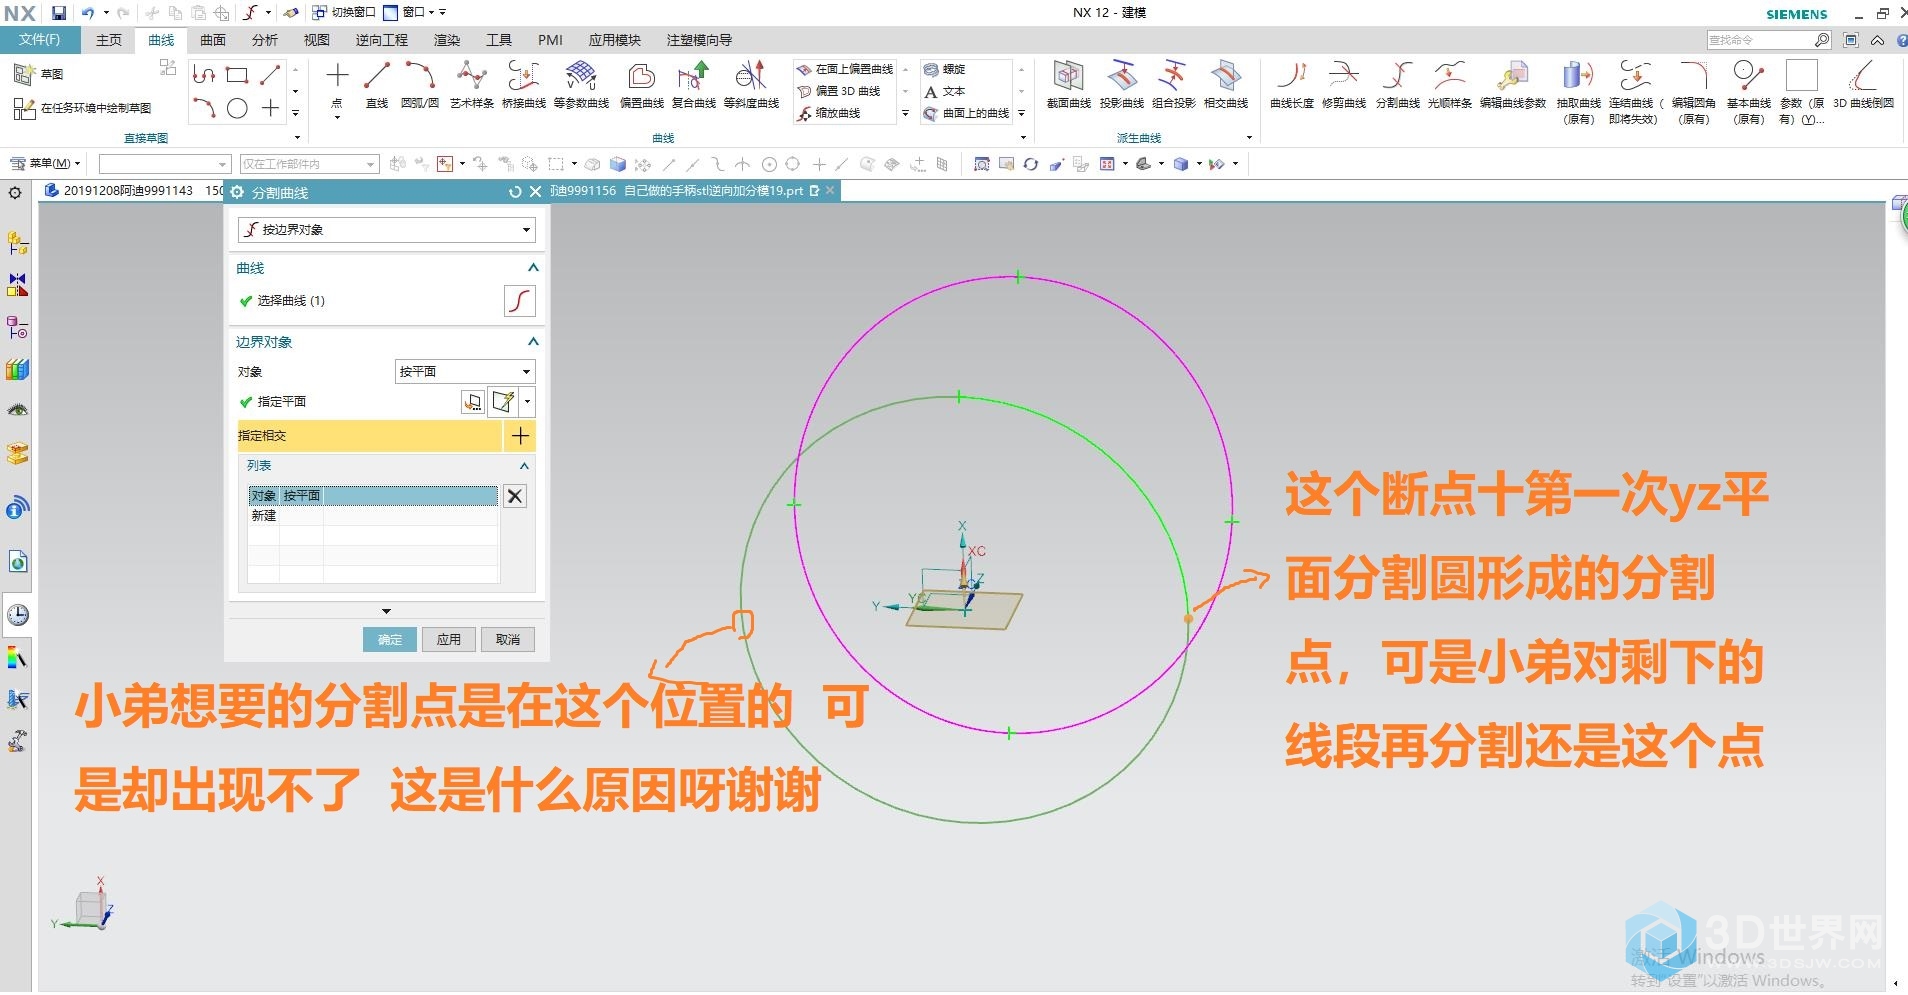Click the history clock icon in the sidebar
1908x995 pixels.
[x=18, y=615]
